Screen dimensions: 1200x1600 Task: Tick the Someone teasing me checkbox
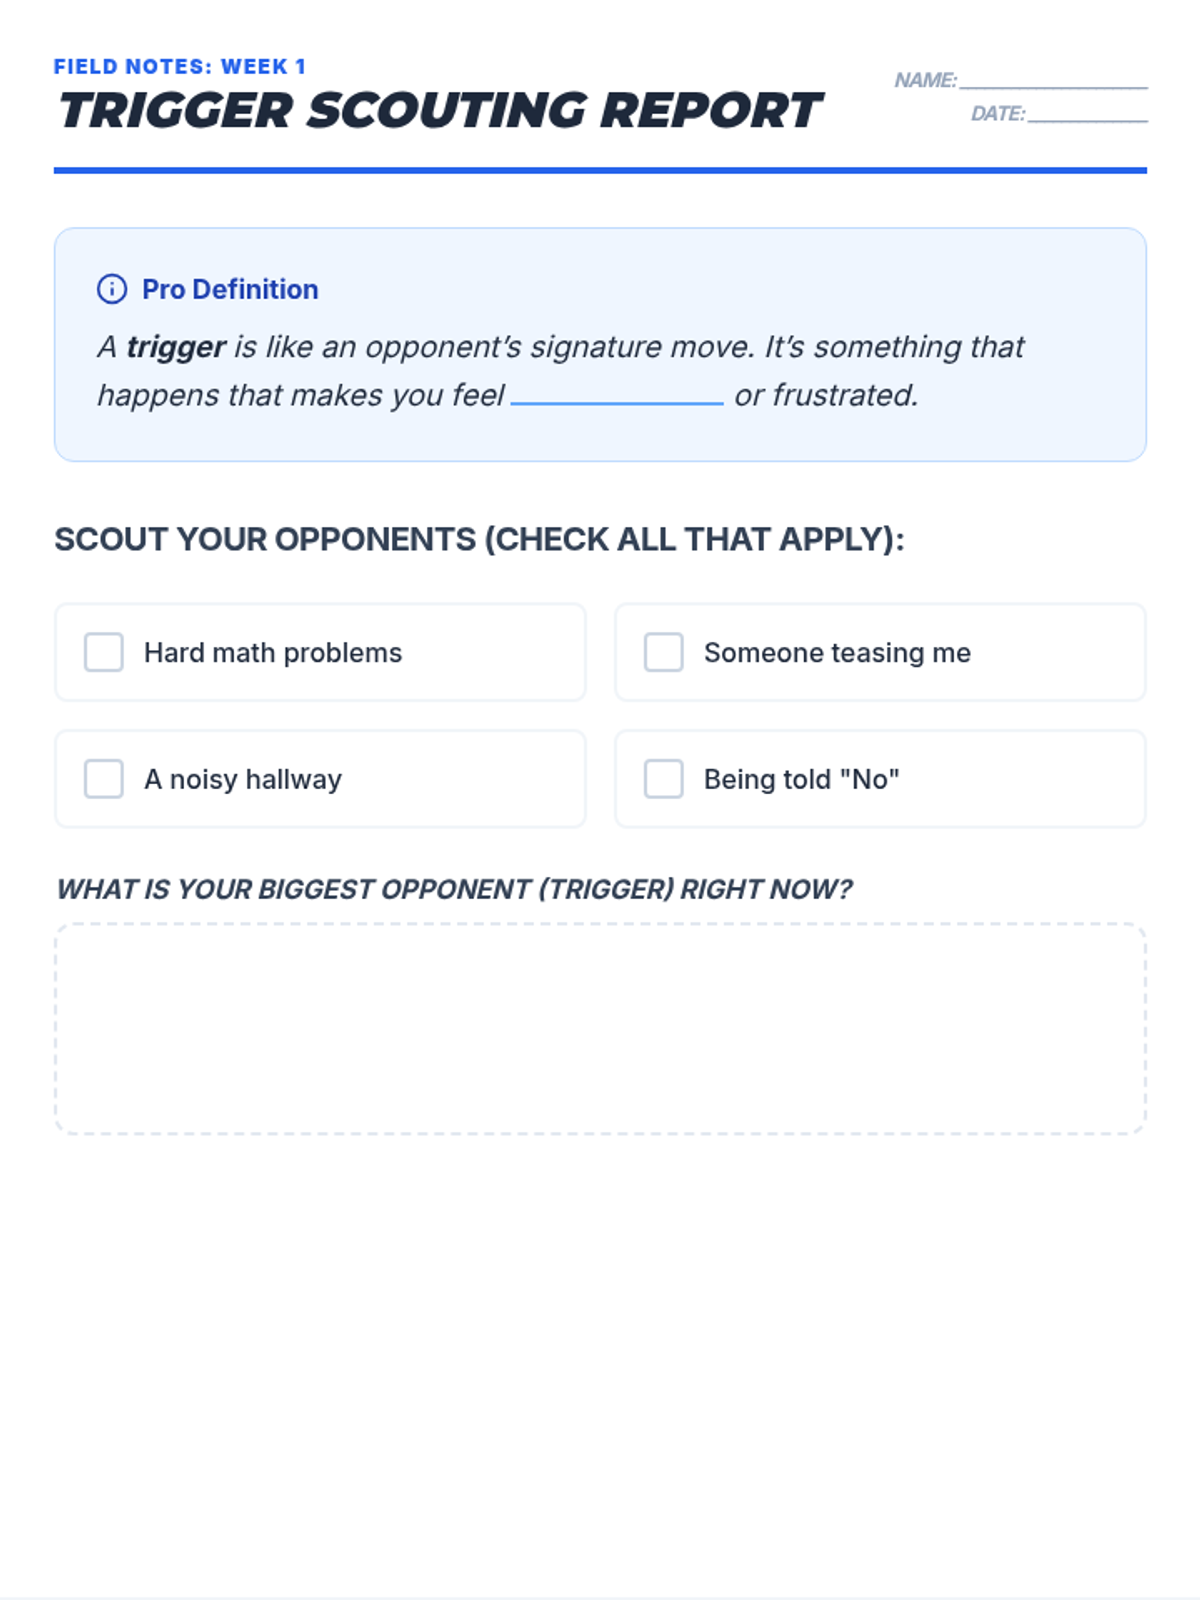coord(664,652)
